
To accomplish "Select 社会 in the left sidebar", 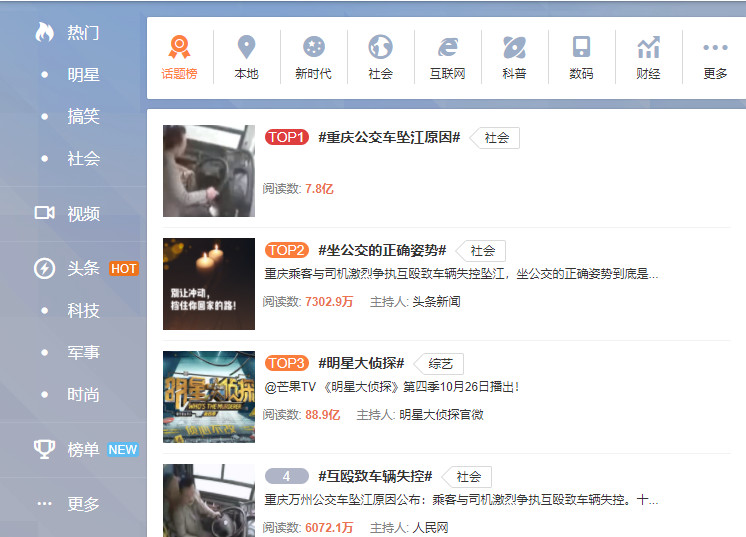I will (83, 158).
